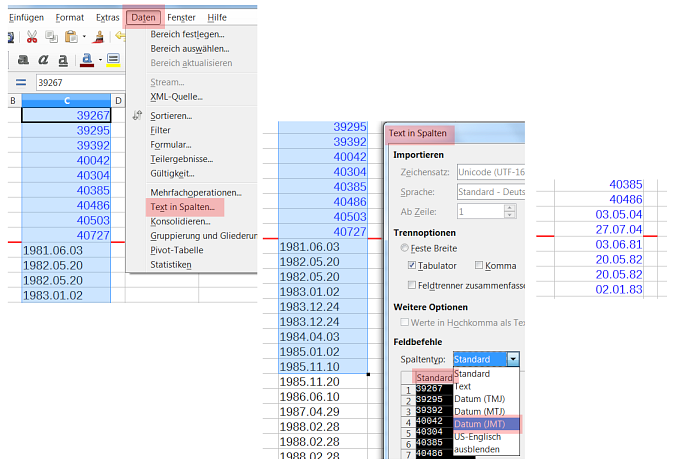The width and height of the screenshot is (675, 468).
Task: Choose Konsolidieren... menu entry
Action: pyautogui.click(x=180, y=221)
